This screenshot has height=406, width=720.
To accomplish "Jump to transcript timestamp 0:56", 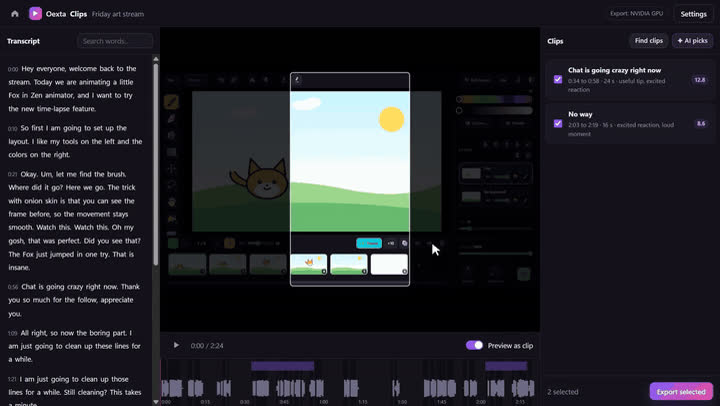I will (x=13, y=287).
